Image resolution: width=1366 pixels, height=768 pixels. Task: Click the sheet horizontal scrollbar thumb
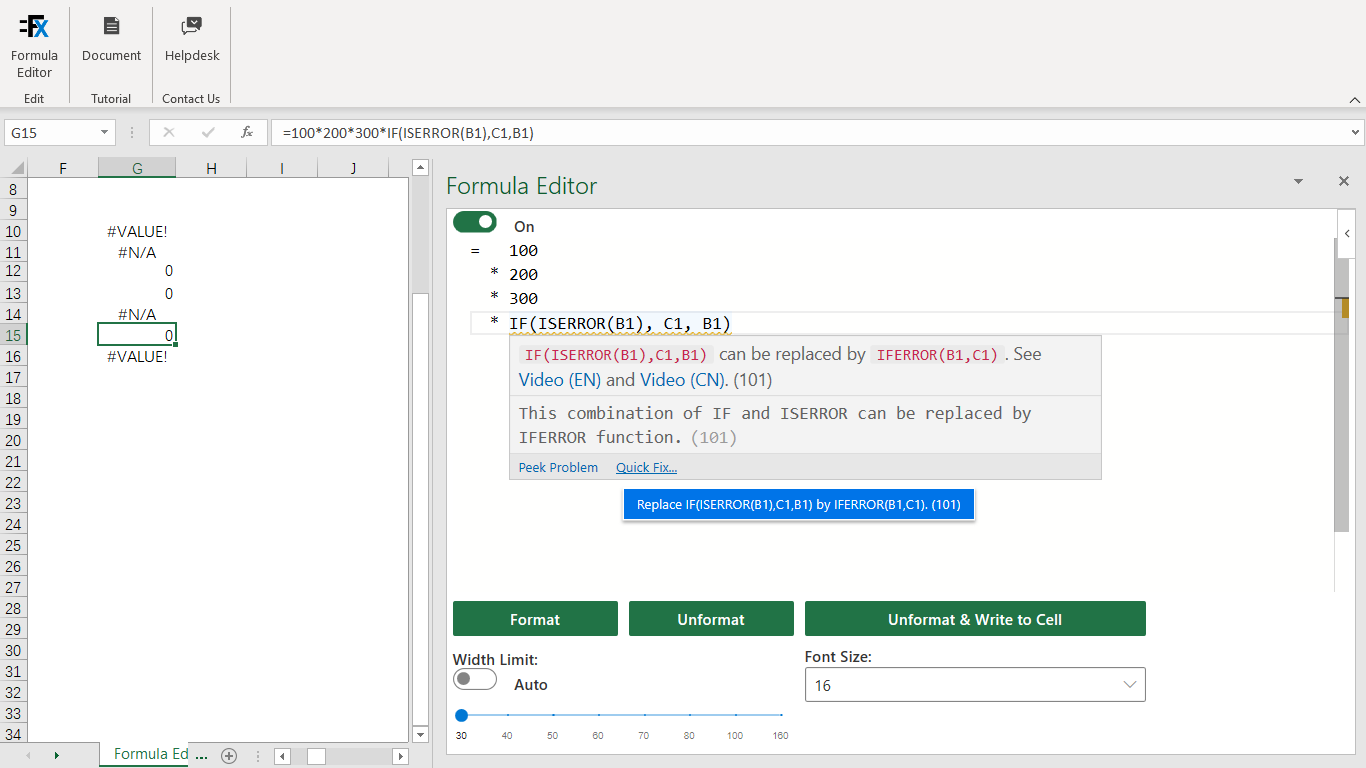tap(316, 756)
